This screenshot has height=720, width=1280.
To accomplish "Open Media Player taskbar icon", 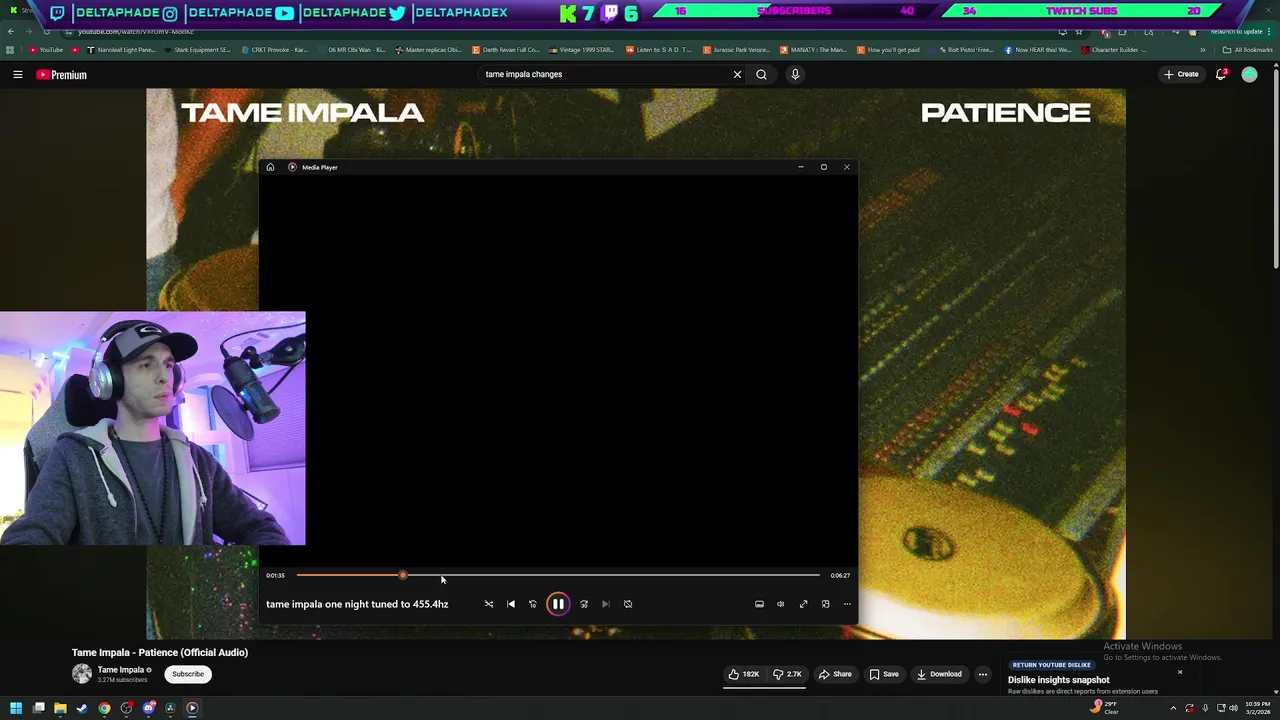I will click(192, 708).
